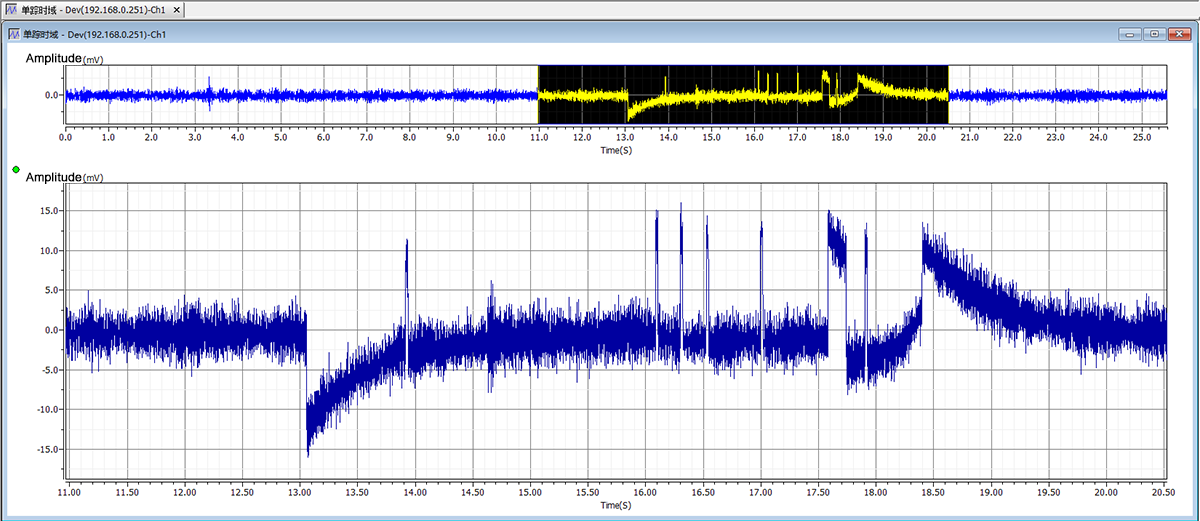Click the lower plot Time(S) axis label
This screenshot has height=521, width=1200.
click(616, 505)
